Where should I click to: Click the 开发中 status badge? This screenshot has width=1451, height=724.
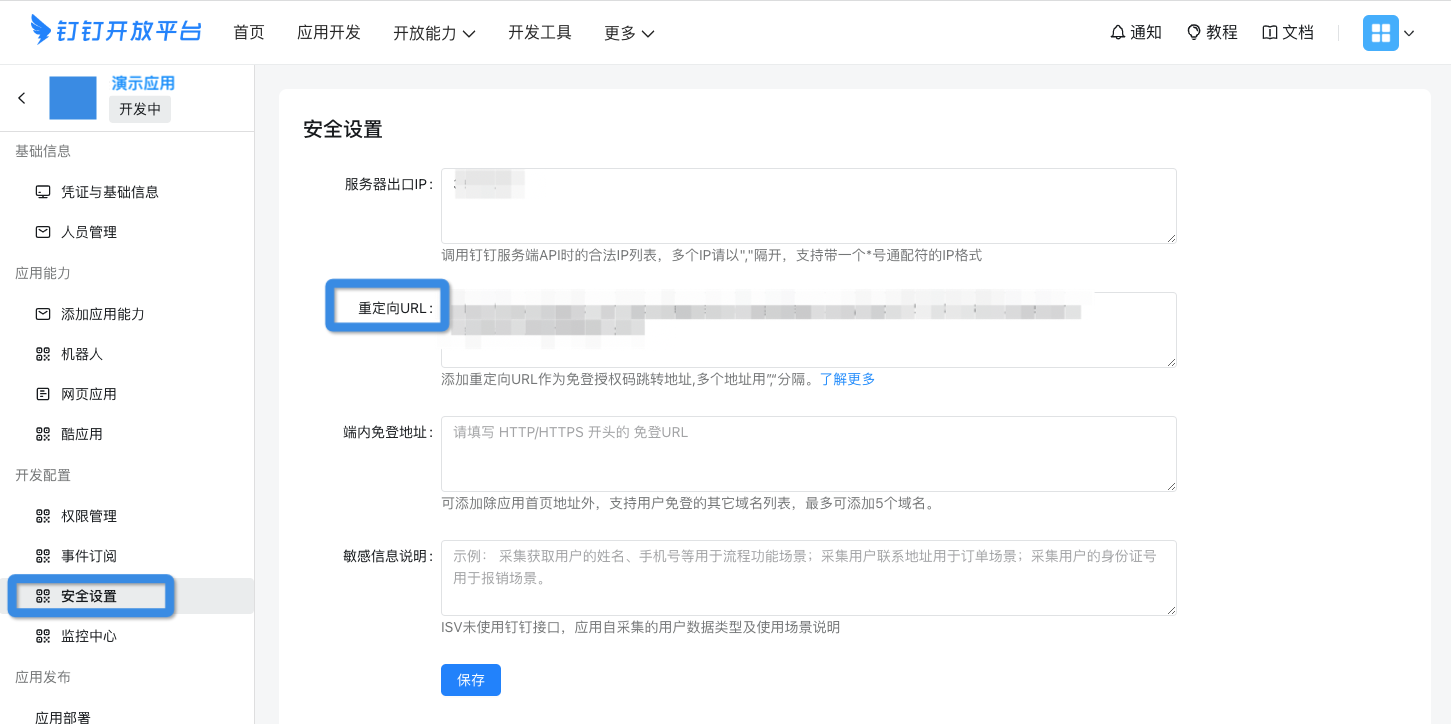pos(140,109)
